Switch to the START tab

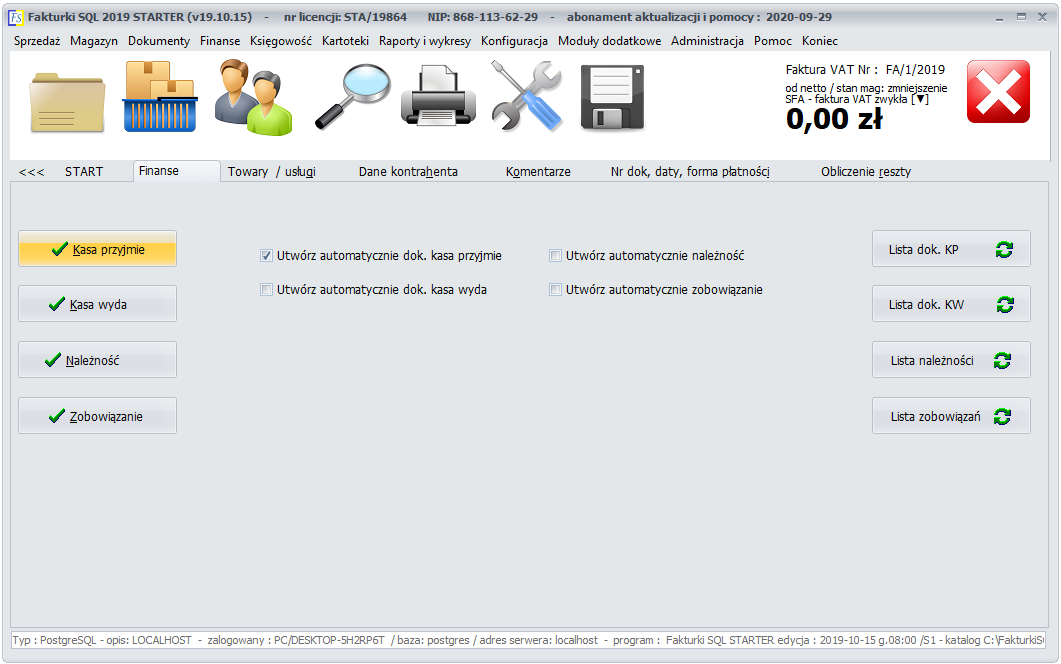click(84, 172)
